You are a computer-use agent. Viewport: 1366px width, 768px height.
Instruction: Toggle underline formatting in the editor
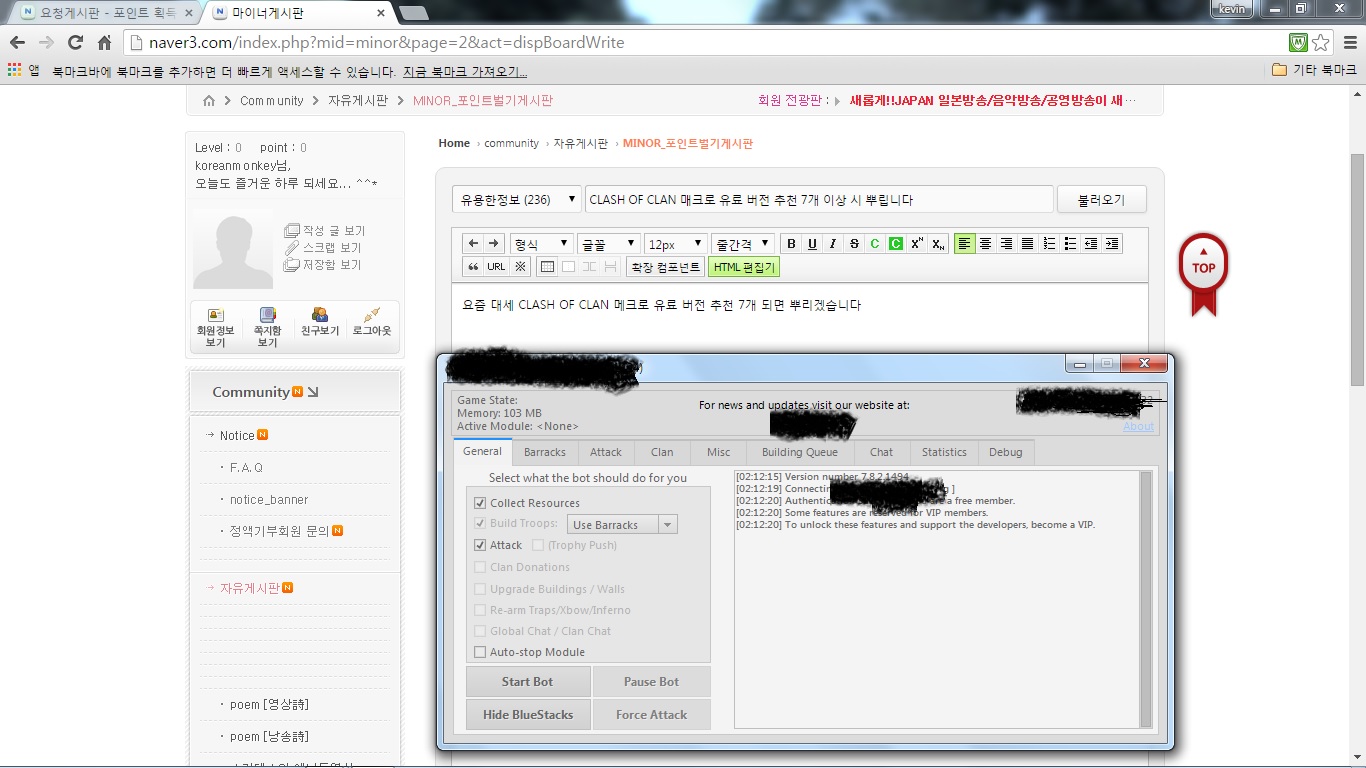click(812, 244)
